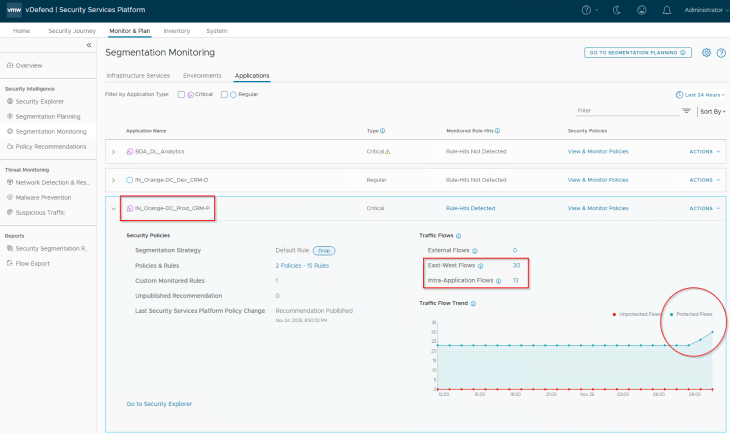Screen dimensions: 730x434
Task: Toggle Protected Flows legend series
Action: 691,314
